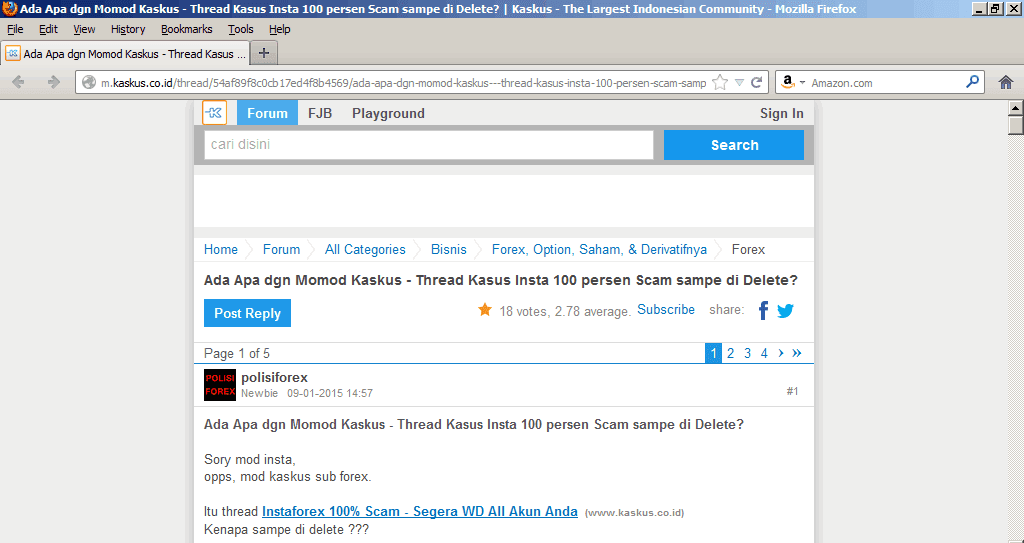Click the vertical scrollbar up arrow
The image size is (1024, 543).
click(x=1016, y=108)
